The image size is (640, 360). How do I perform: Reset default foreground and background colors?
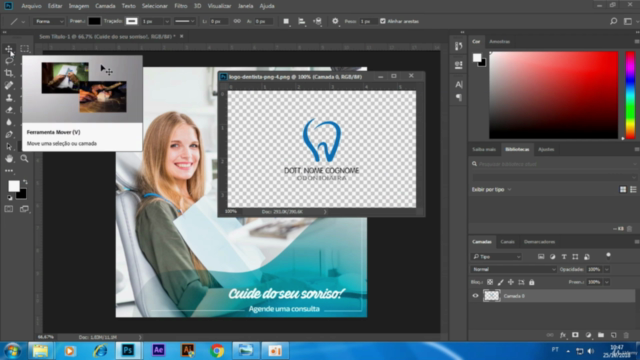click(9, 198)
